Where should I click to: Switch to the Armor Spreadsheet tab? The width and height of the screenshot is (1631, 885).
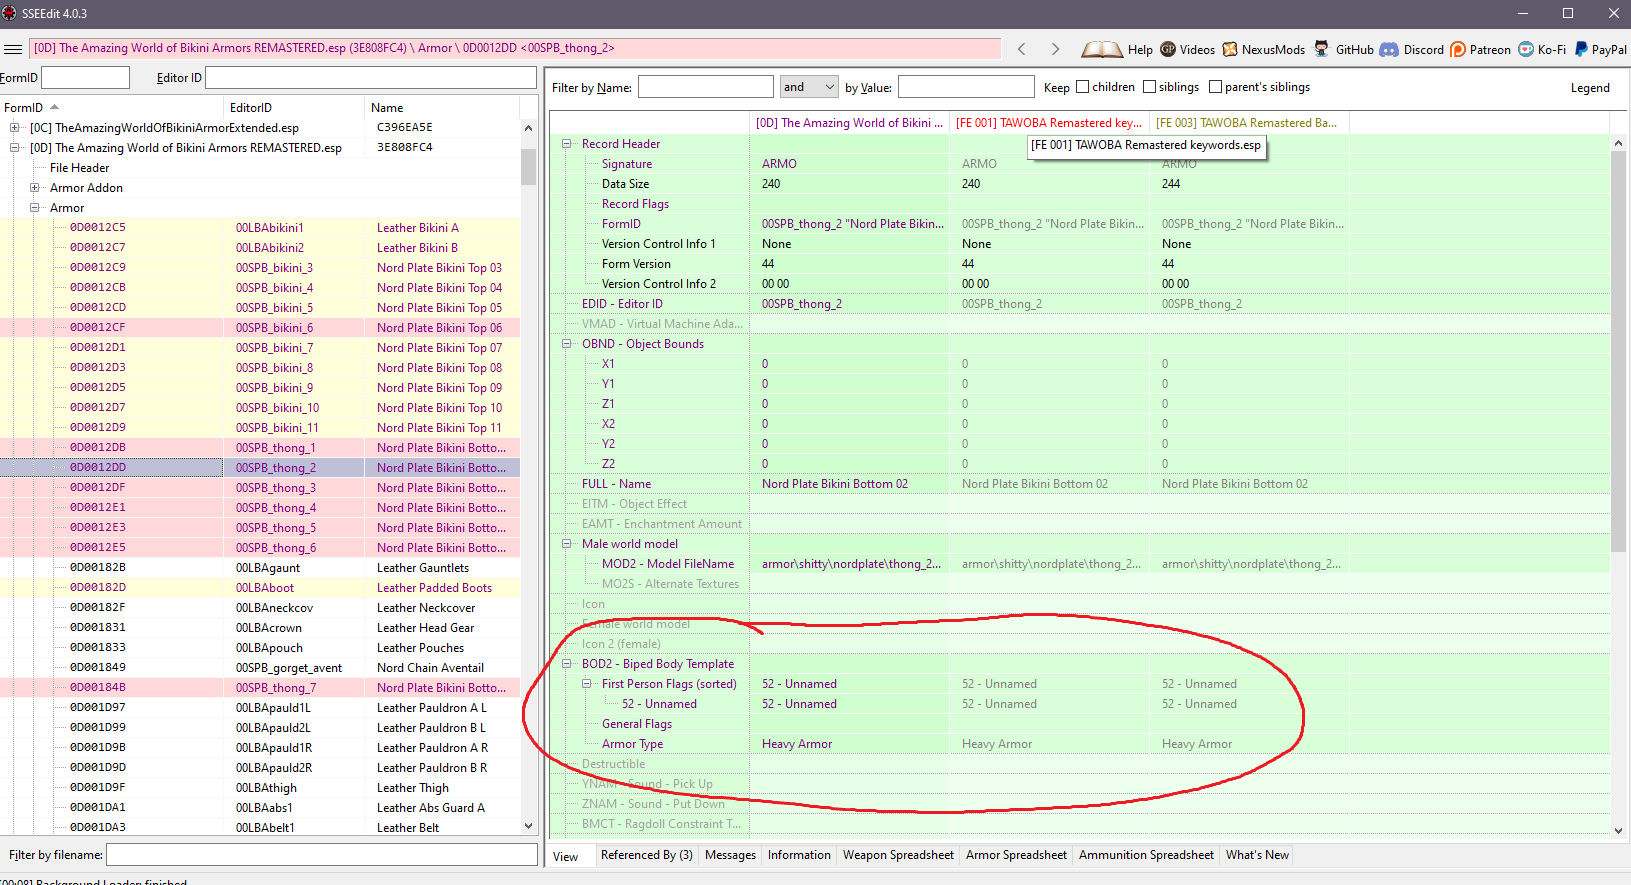[1016, 855]
